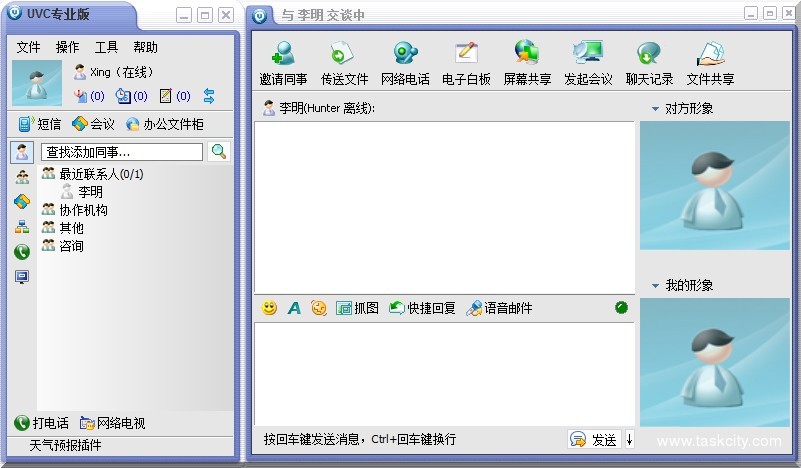The height and width of the screenshot is (468, 801).
Task: Expand the 咨询 contact group
Action: [x=62, y=246]
